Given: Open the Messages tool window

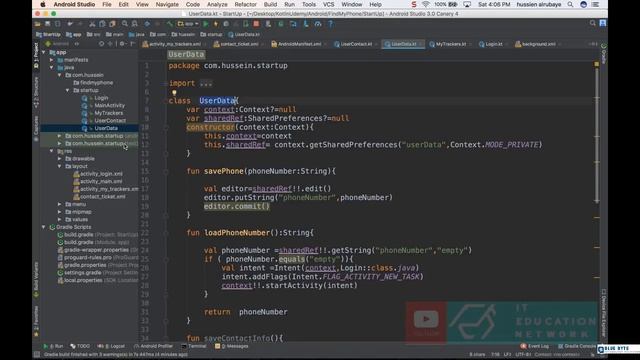Looking at the screenshot, I should click(232, 346).
